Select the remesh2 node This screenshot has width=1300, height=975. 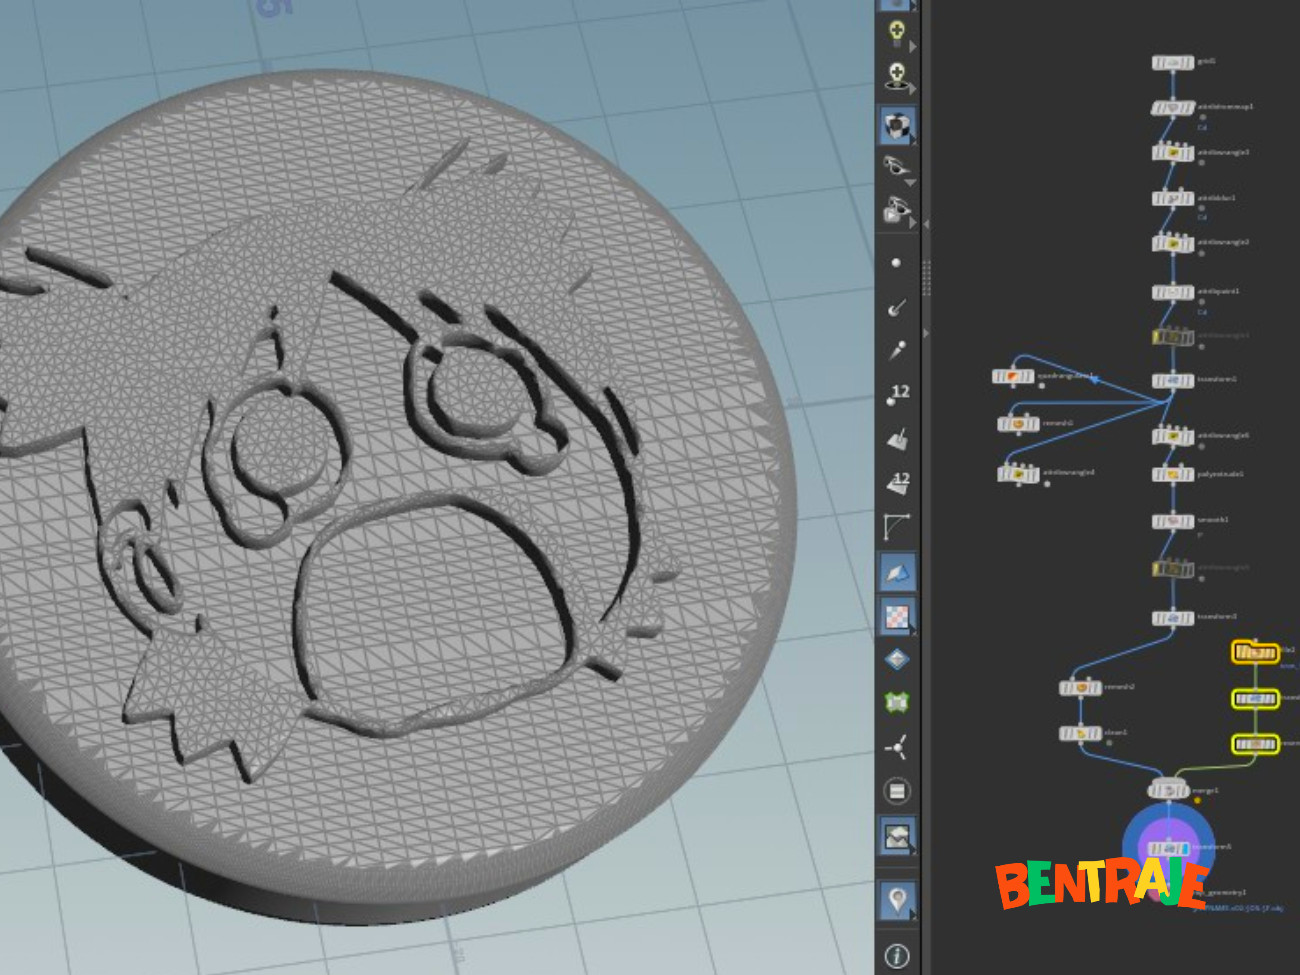tap(1080, 687)
